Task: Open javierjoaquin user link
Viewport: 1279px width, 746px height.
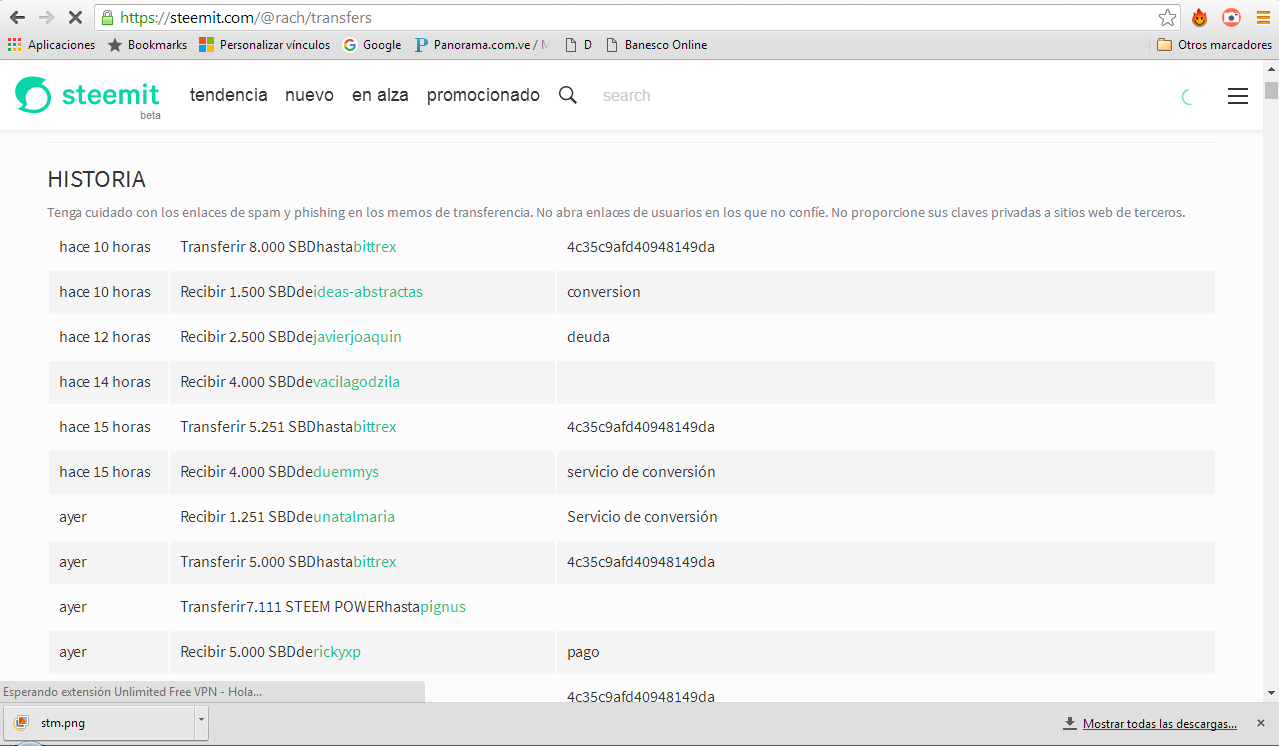Action: pos(357,337)
